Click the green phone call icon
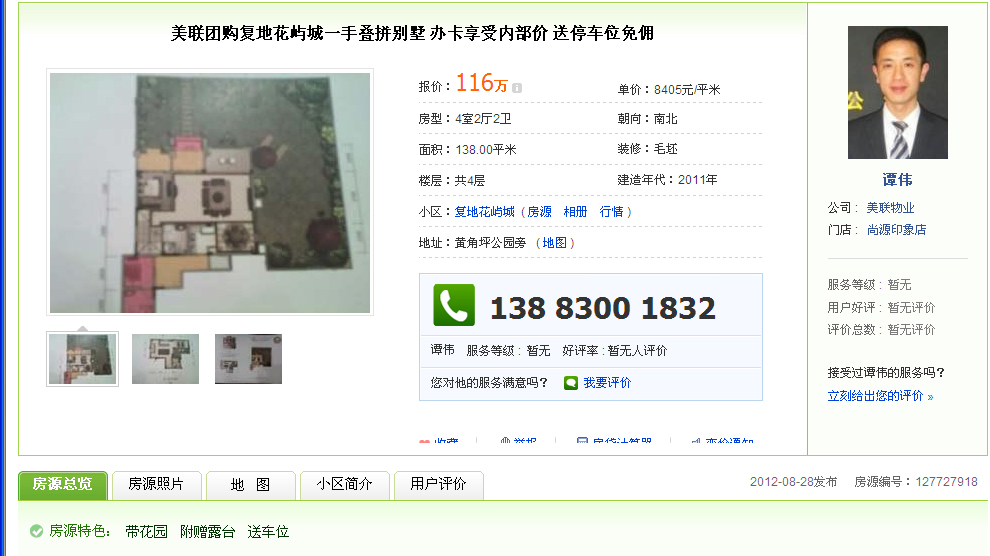 pyautogui.click(x=453, y=305)
